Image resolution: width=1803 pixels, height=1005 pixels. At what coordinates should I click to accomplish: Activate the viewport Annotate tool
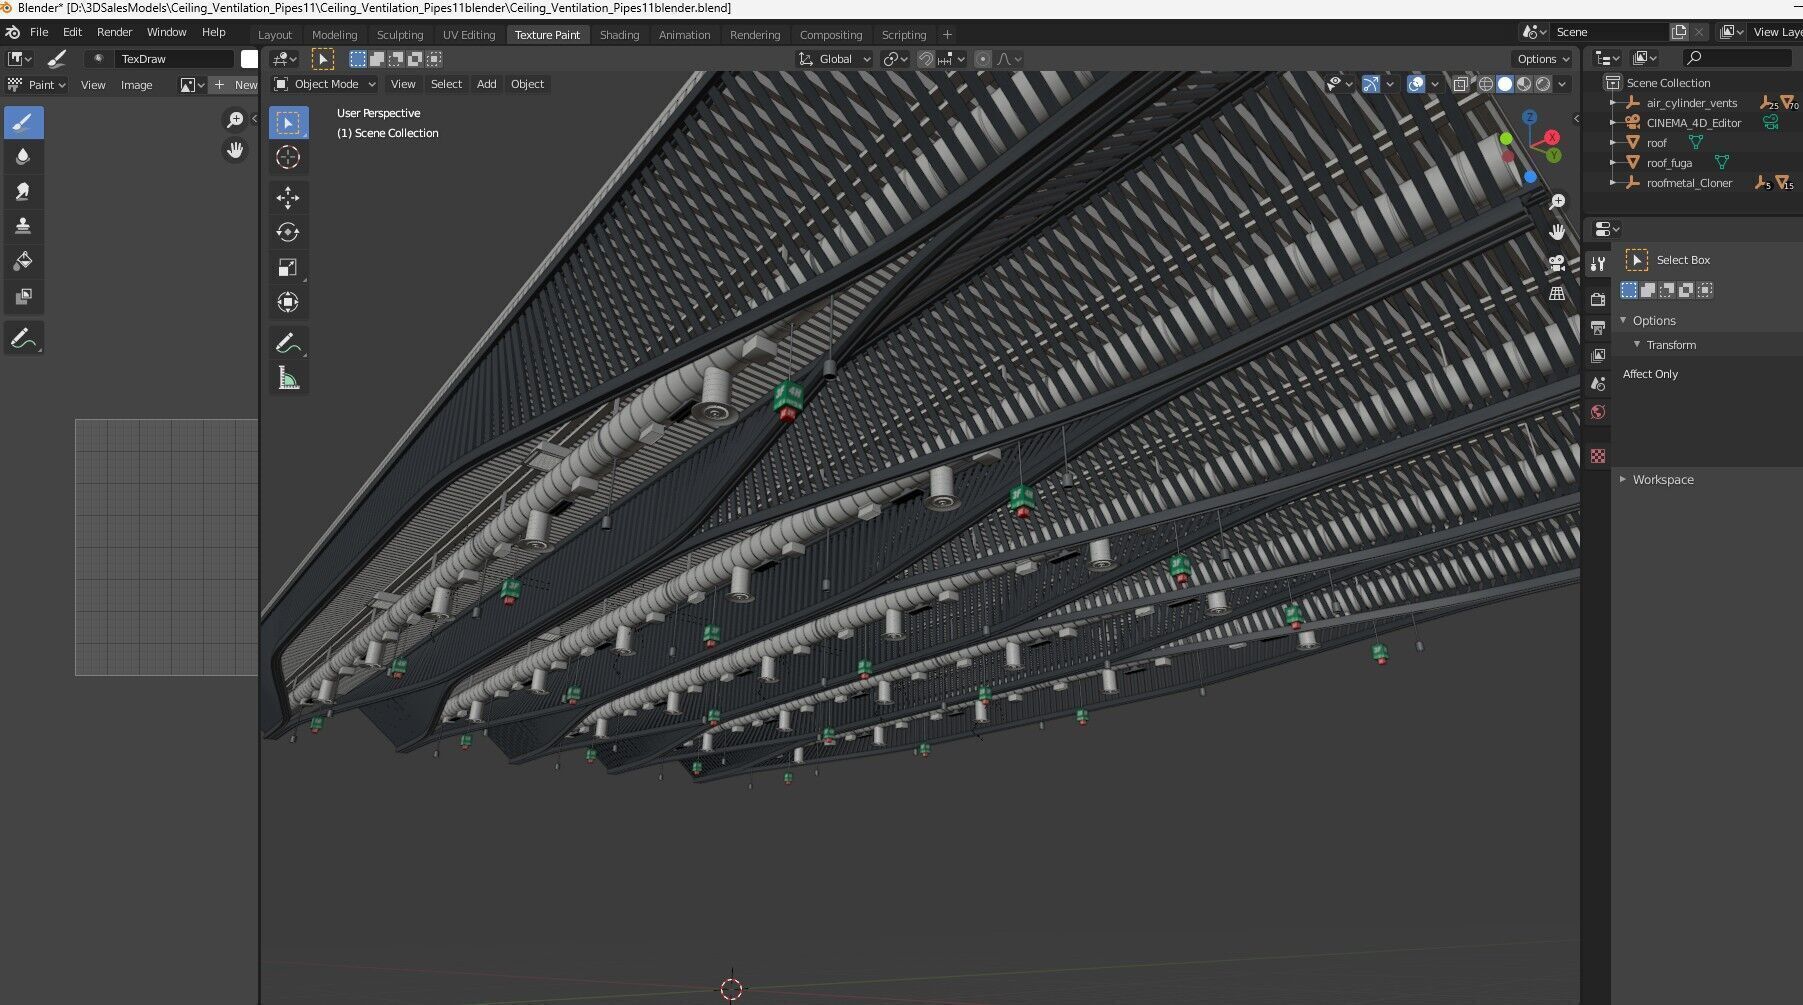[x=288, y=343]
